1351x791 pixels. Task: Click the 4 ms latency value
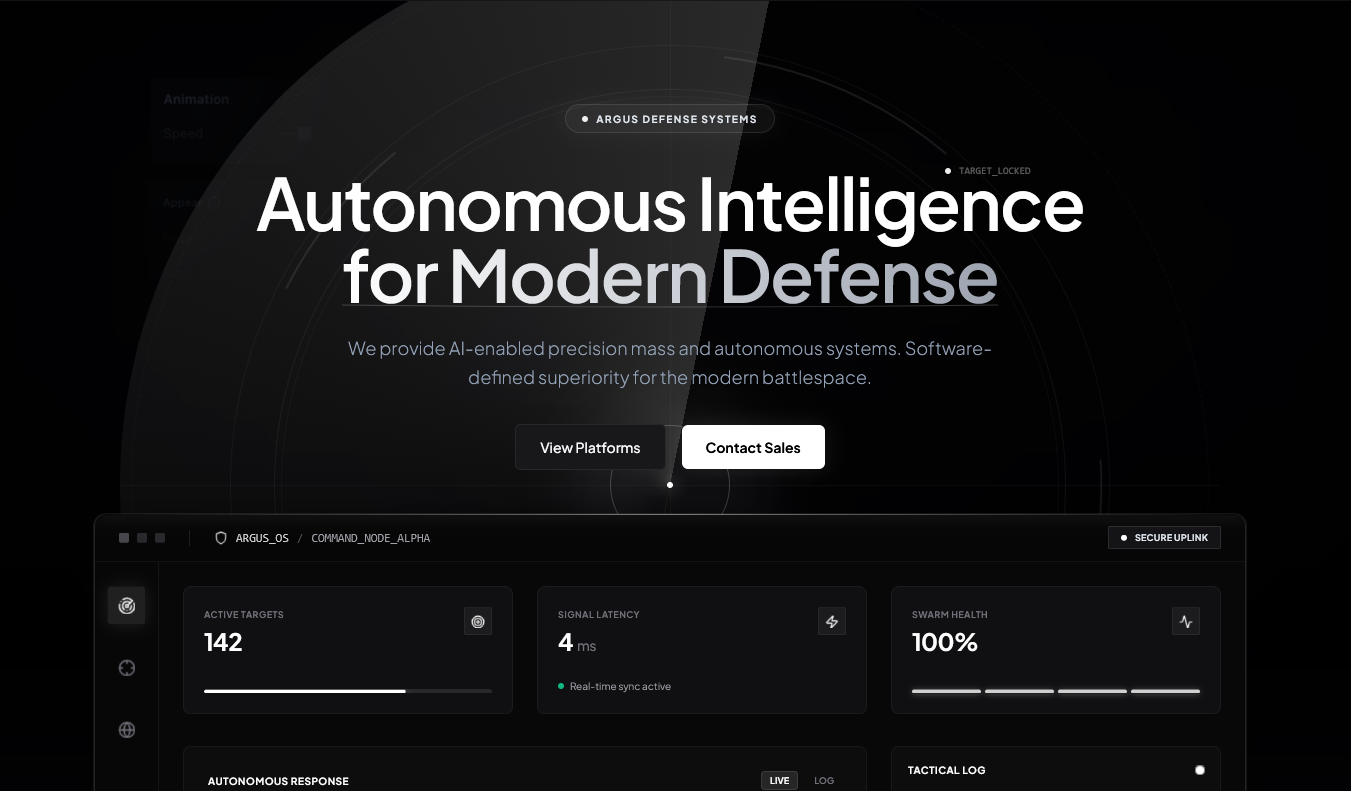577,643
